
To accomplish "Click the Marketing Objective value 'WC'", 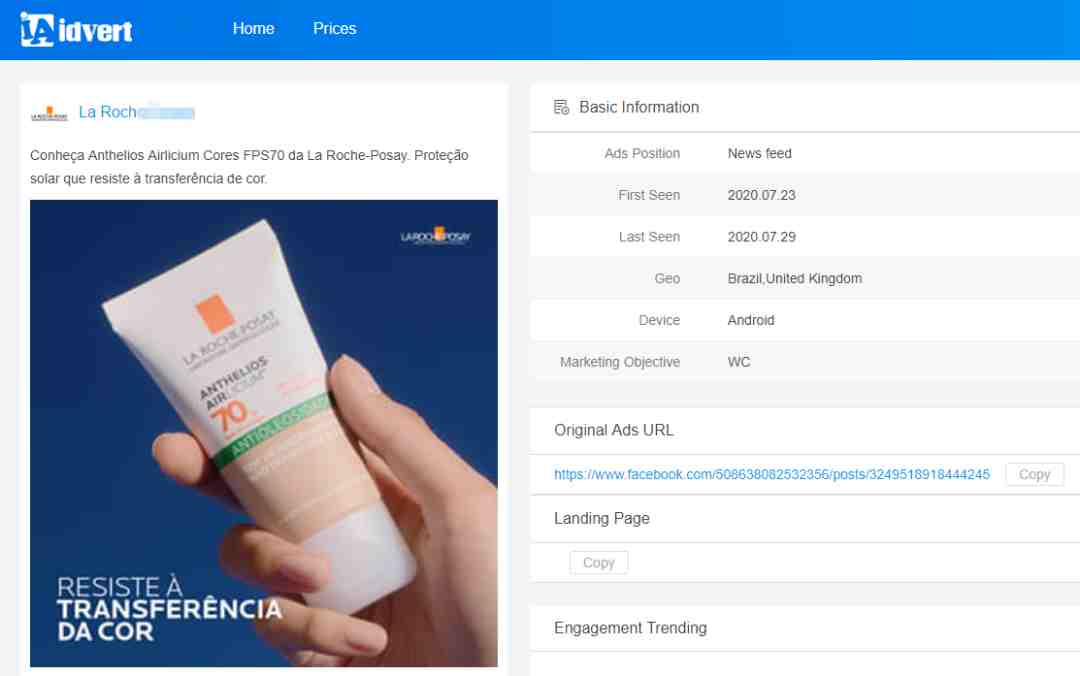I will click(x=738, y=362).
